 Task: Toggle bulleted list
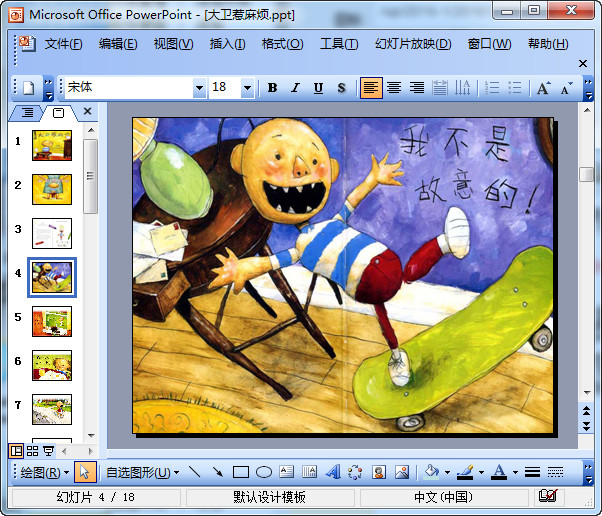514,88
